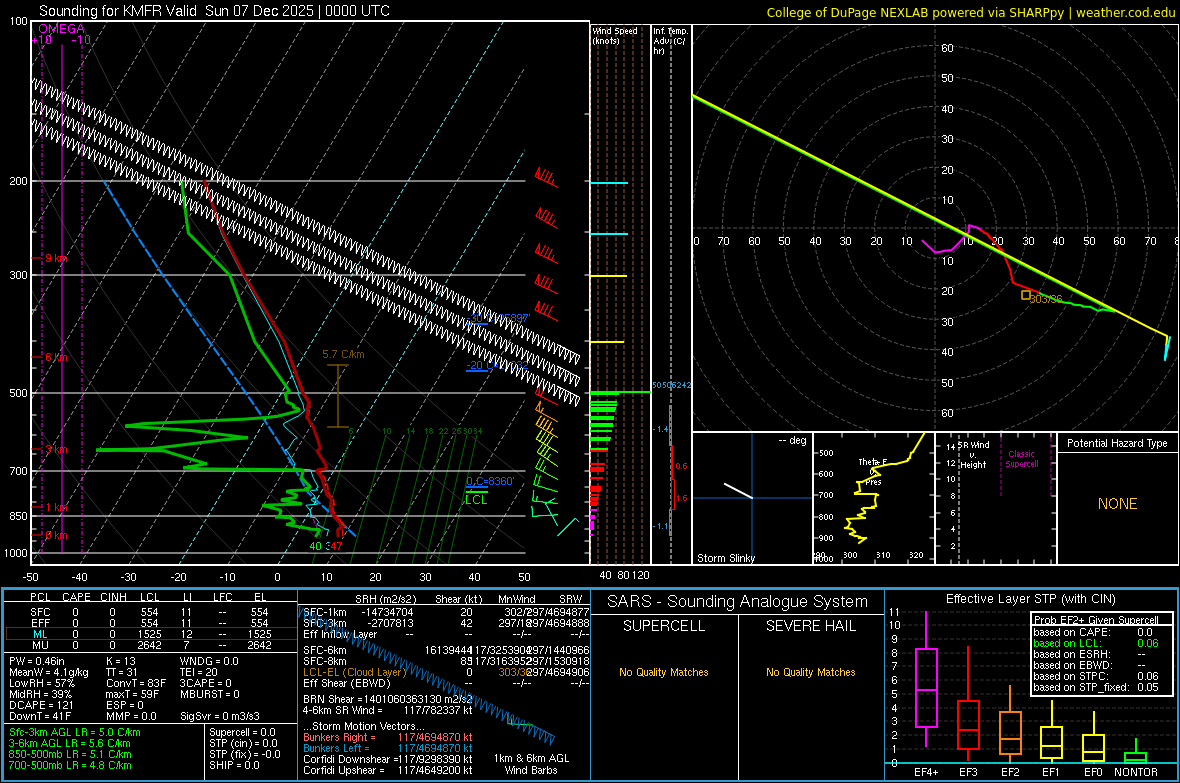
Task: Select the highlighted ML parcel row
Action: tap(151, 634)
